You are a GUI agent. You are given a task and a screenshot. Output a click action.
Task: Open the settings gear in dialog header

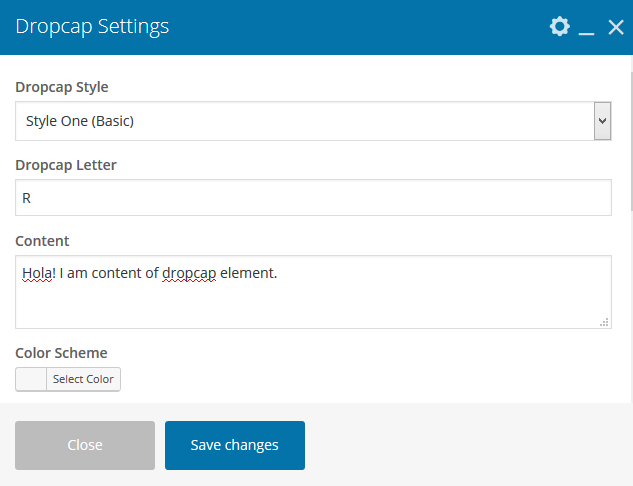tap(560, 27)
